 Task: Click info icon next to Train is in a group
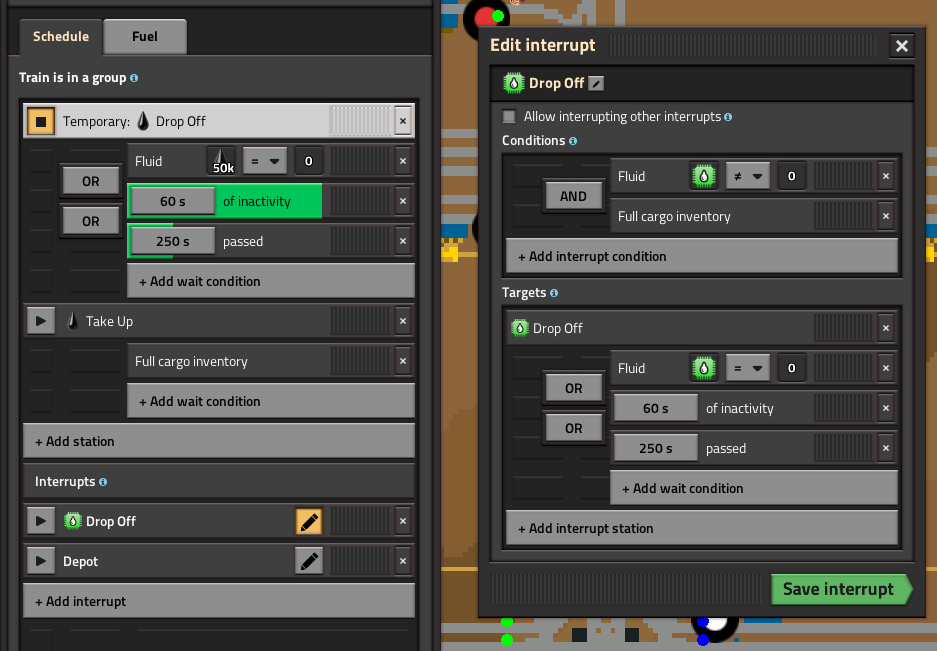pyautogui.click(x=134, y=78)
